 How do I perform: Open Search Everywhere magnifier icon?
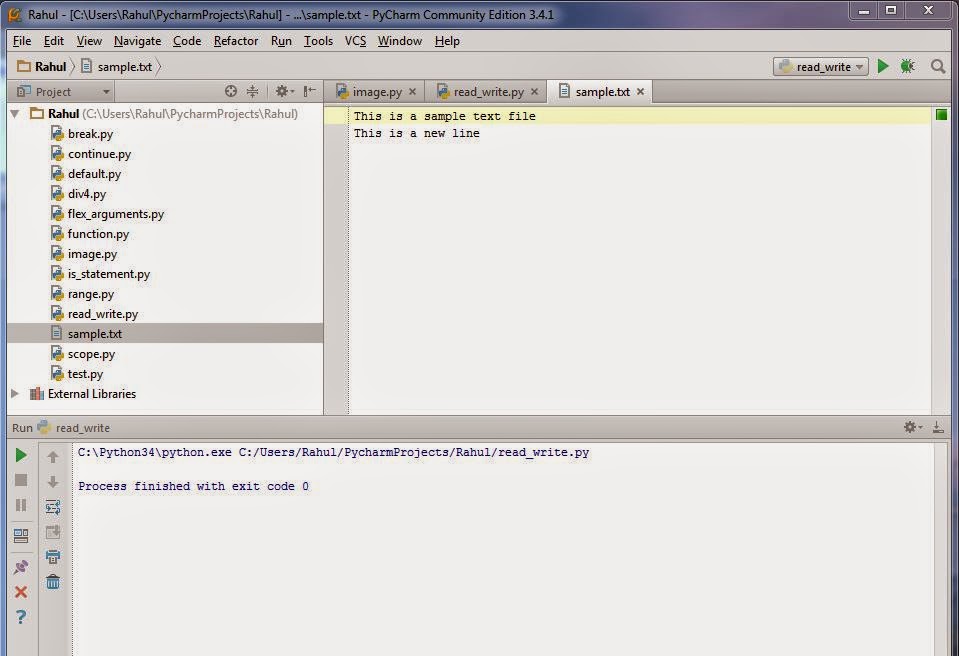(938, 66)
